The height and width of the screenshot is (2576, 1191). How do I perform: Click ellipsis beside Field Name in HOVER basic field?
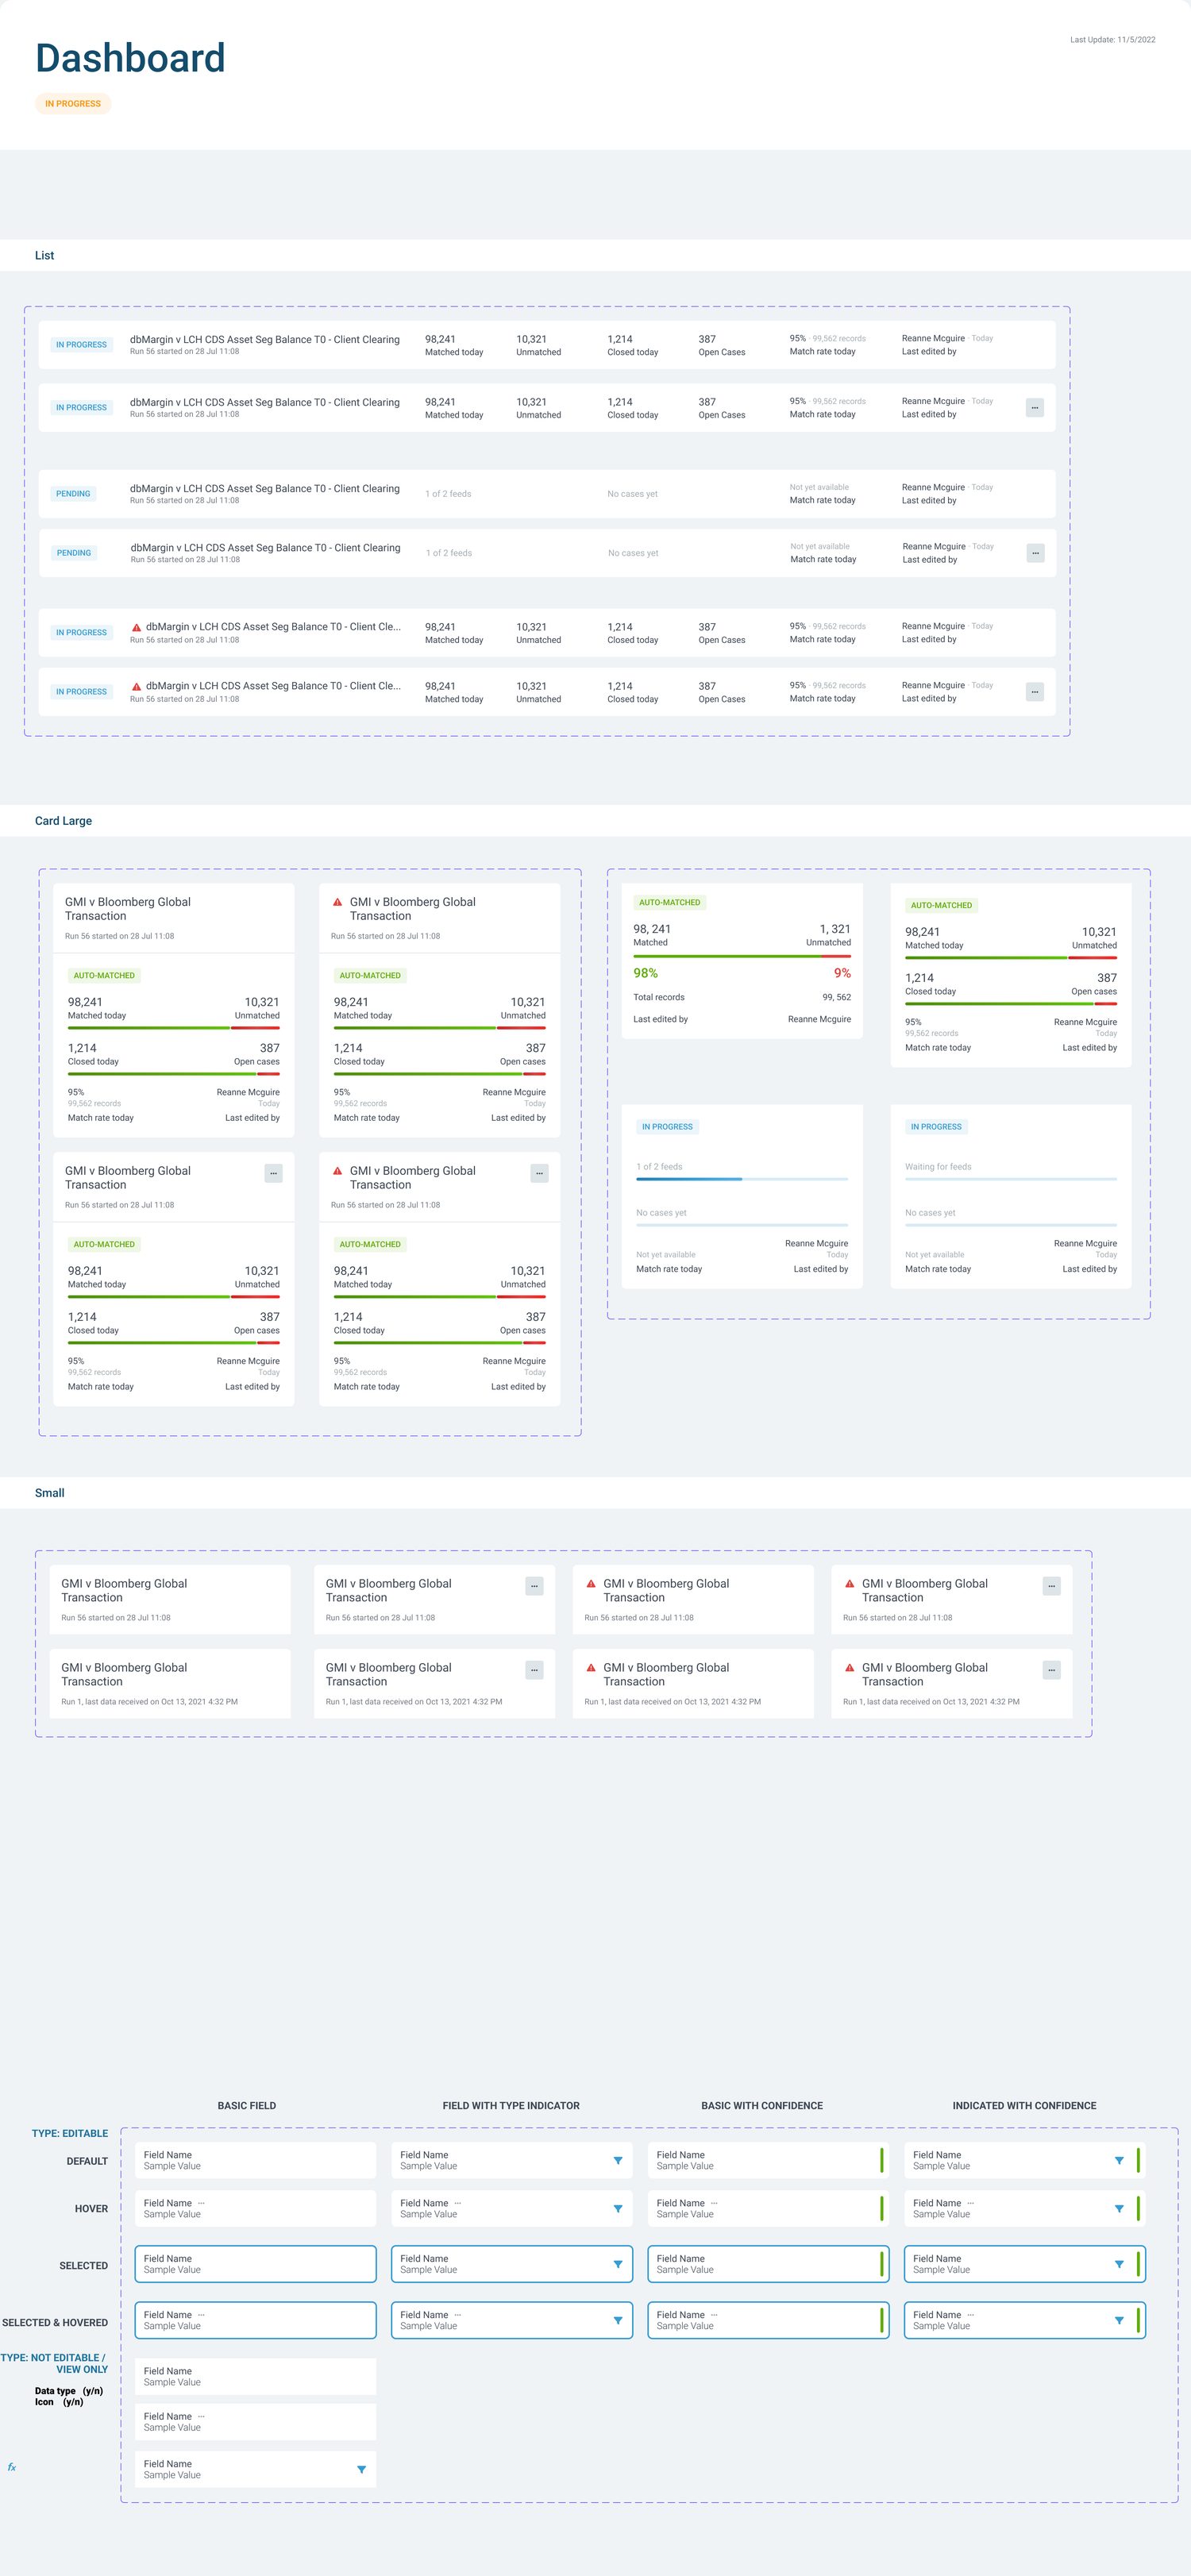[201, 2203]
